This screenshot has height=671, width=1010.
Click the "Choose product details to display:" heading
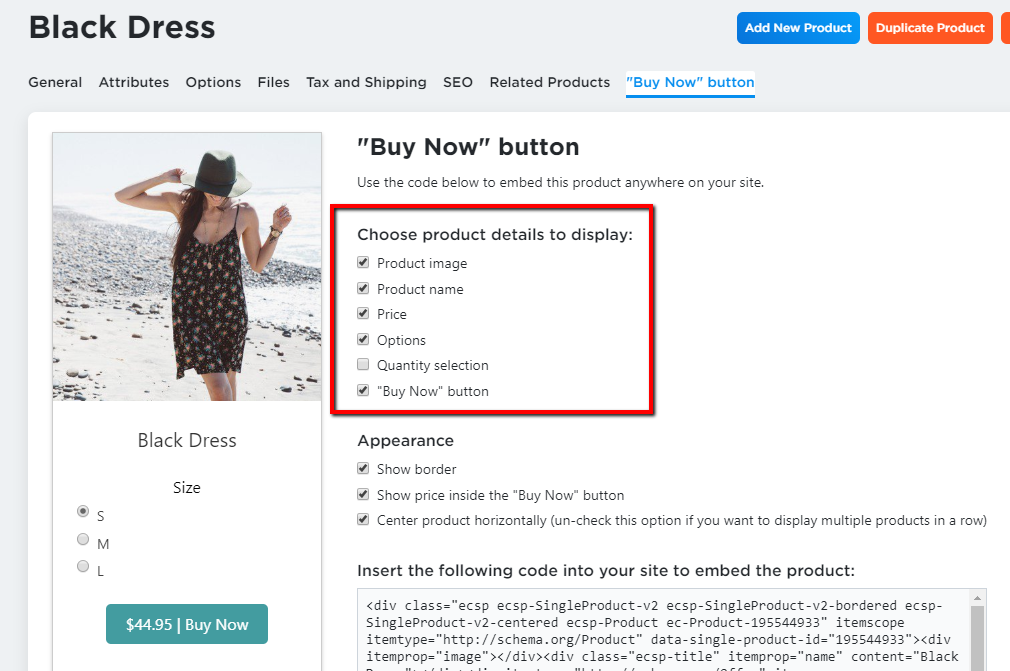point(495,234)
